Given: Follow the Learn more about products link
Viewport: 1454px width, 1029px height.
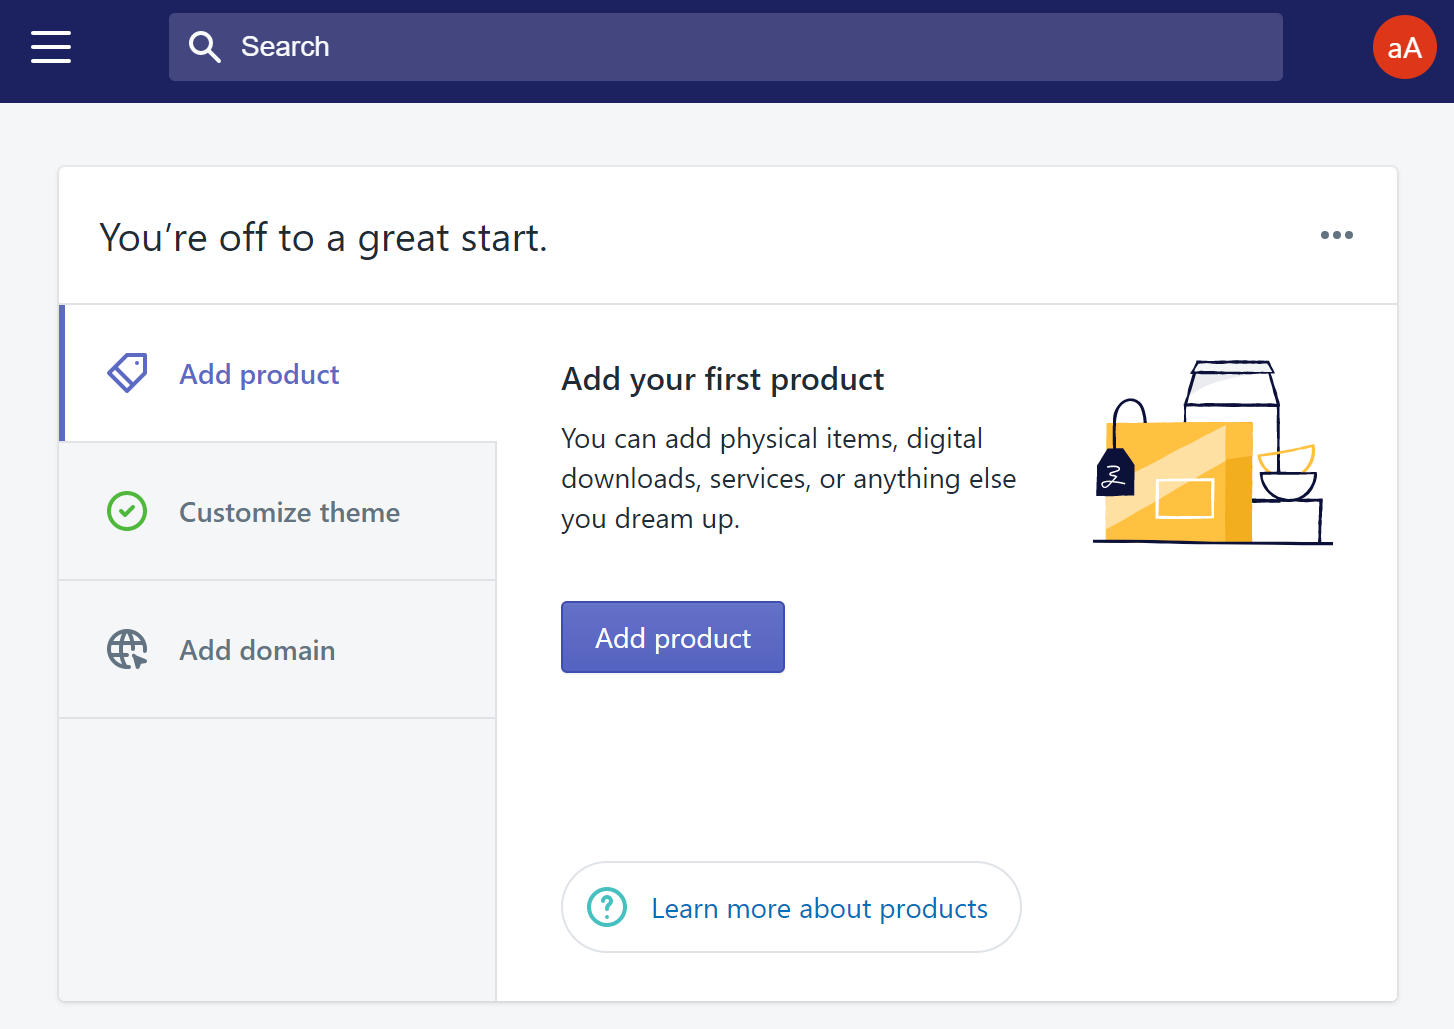Looking at the screenshot, I should [x=819, y=908].
